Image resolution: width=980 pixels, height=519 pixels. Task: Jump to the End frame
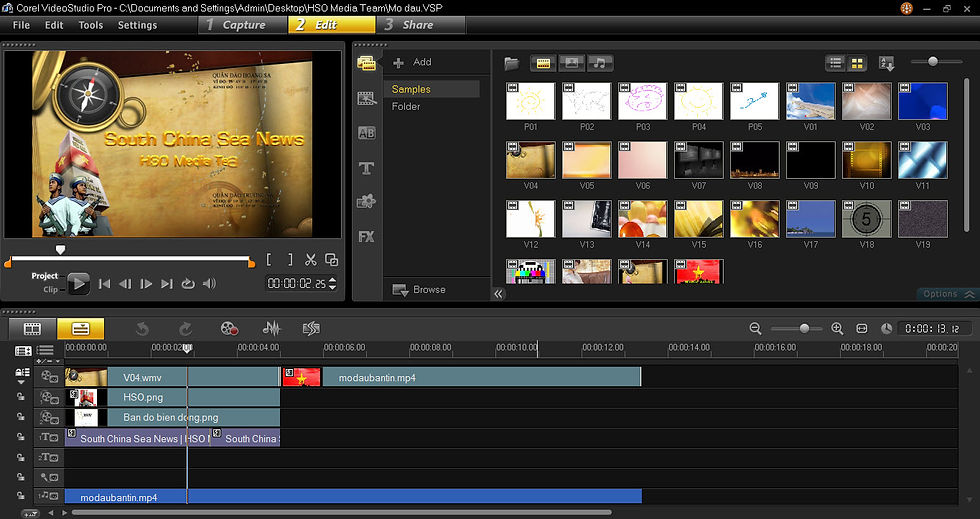(167, 284)
